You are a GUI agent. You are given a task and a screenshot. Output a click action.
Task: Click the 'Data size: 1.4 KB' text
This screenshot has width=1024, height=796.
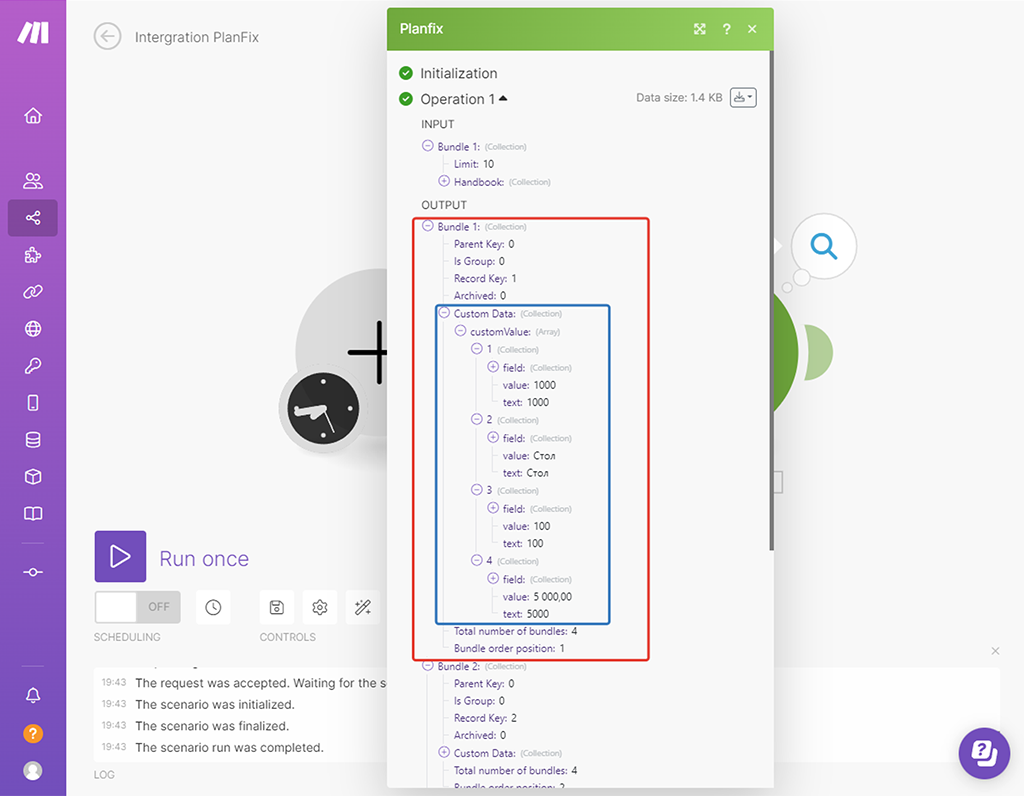point(679,98)
